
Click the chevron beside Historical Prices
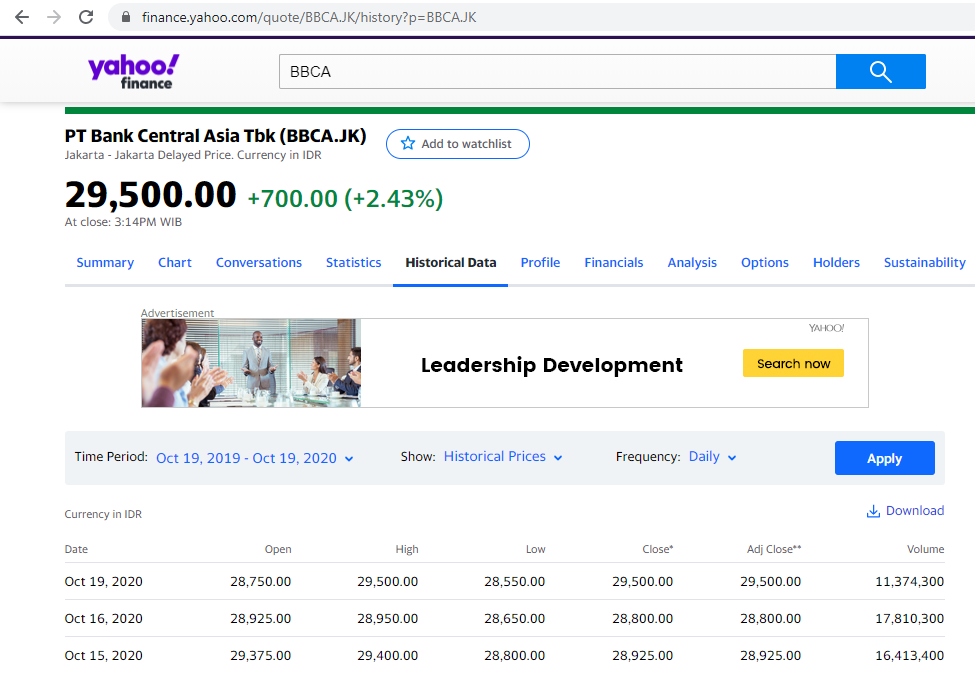(x=558, y=458)
